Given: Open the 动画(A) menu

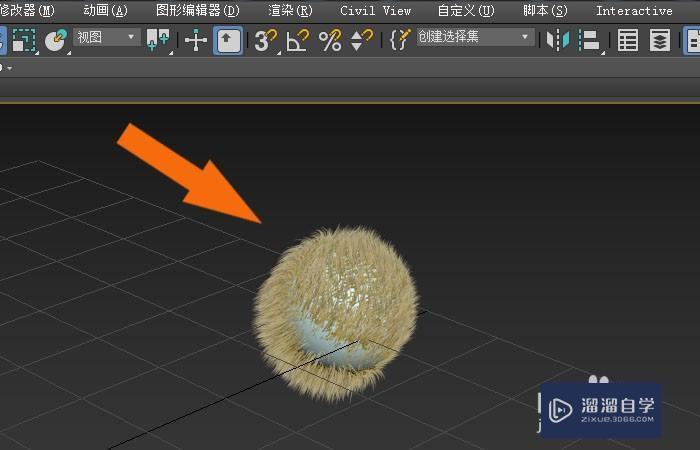Looking at the screenshot, I should (x=105, y=10).
